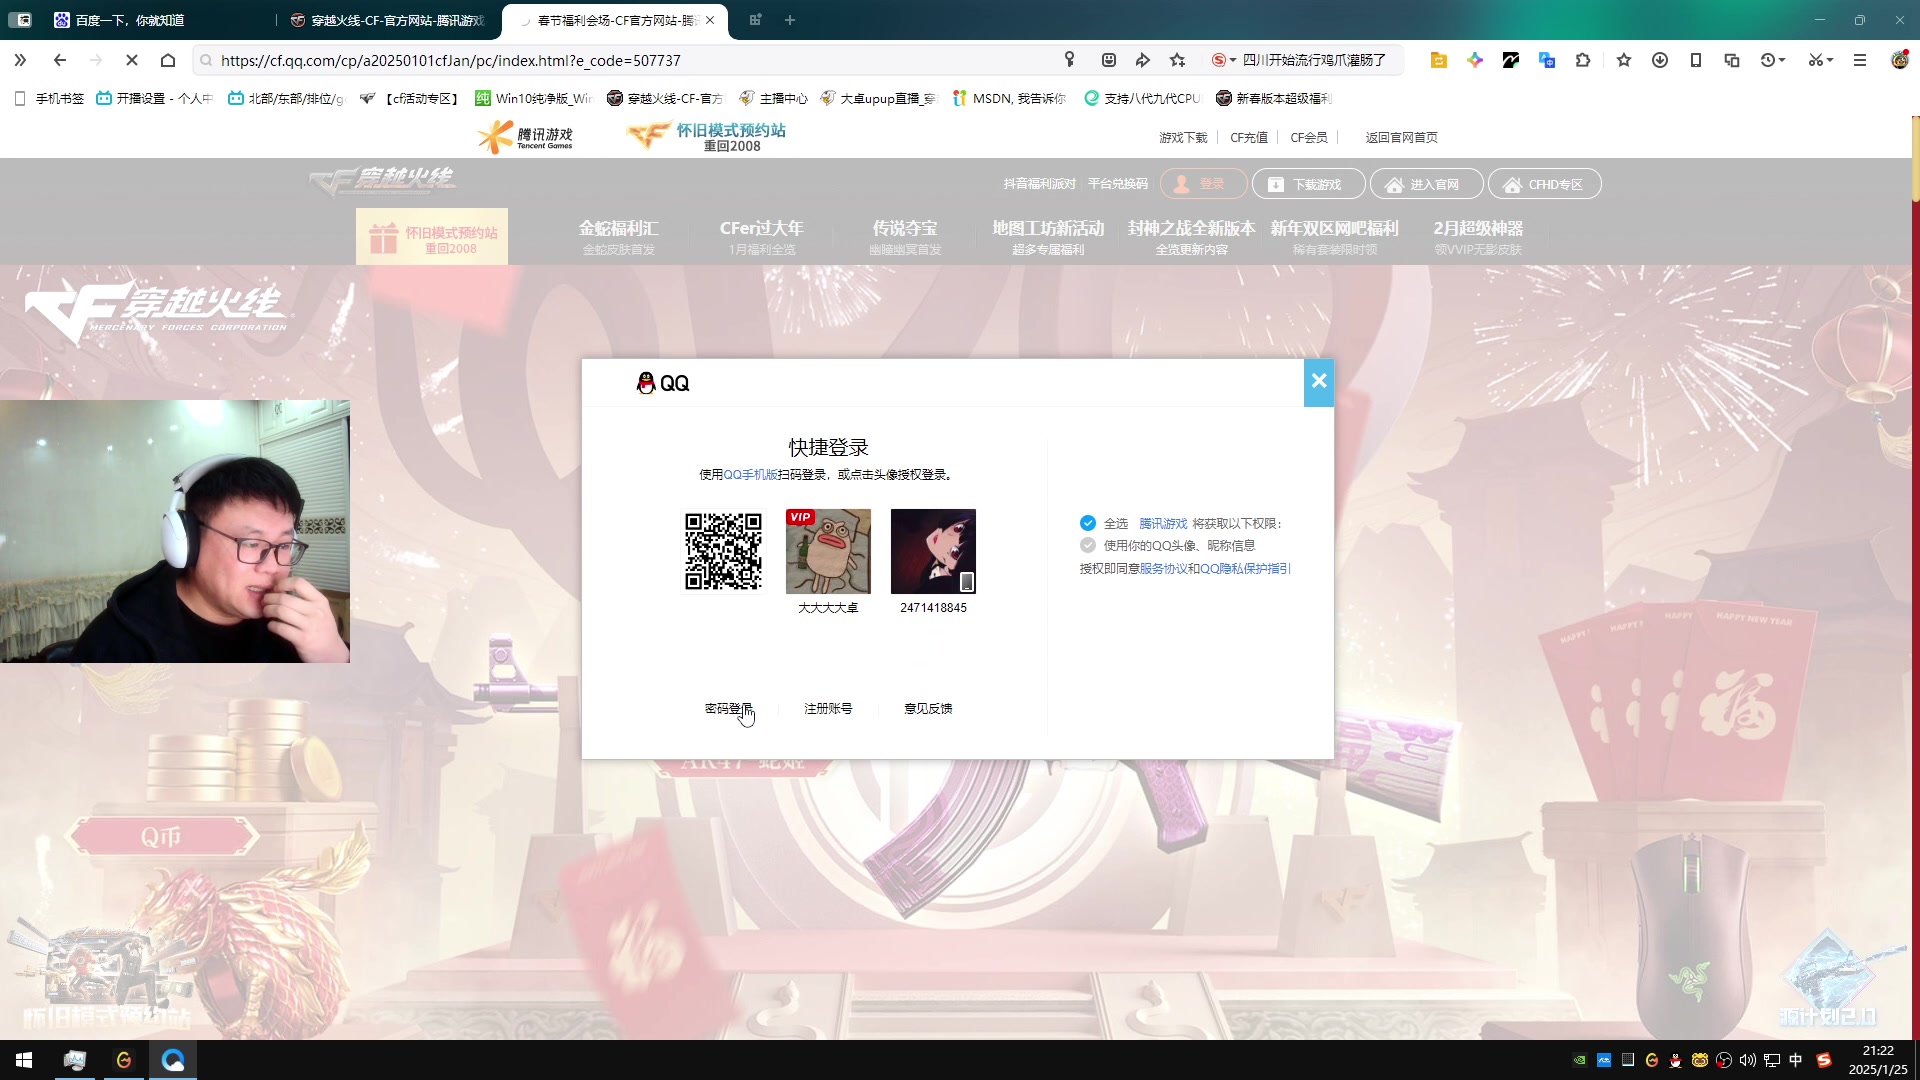
Task: Open the OBS tray icon
Action: coord(1724,1060)
